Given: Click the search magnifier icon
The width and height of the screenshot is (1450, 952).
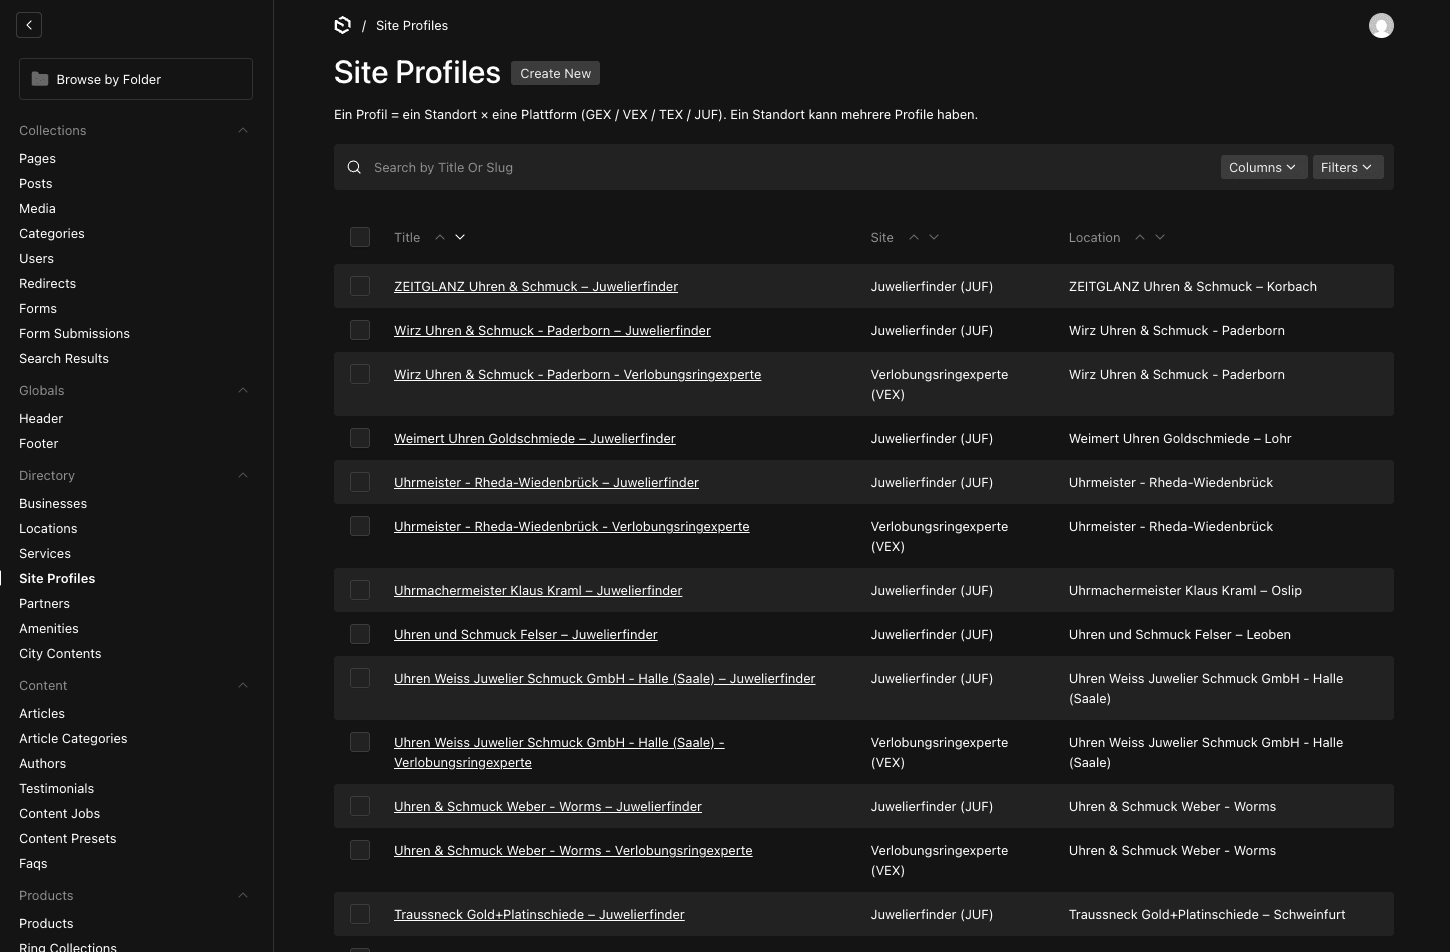Looking at the screenshot, I should 354,167.
